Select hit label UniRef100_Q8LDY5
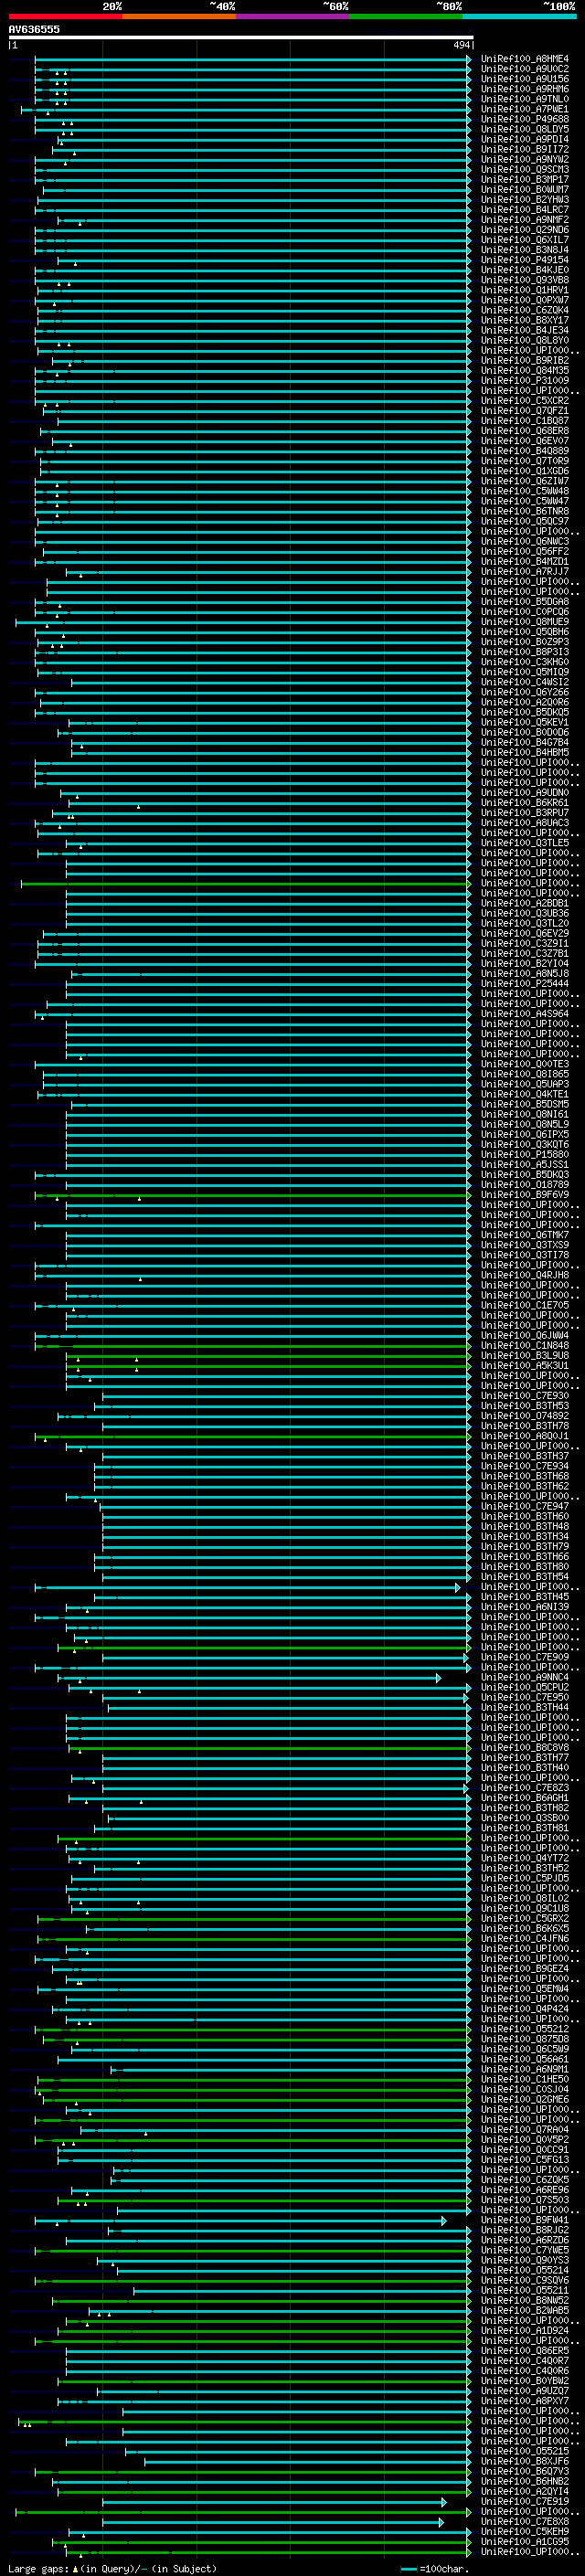This screenshot has height=2576, width=585. click(525, 129)
